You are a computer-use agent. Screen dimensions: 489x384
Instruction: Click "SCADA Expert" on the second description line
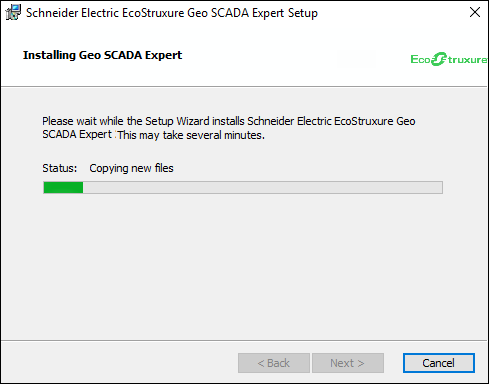[77, 134]
